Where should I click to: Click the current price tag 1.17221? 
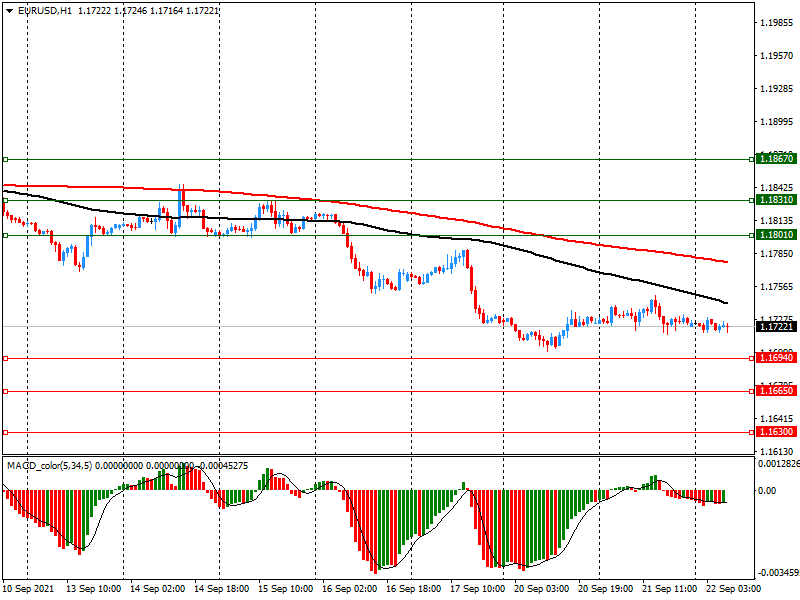(x=776, y=327)
